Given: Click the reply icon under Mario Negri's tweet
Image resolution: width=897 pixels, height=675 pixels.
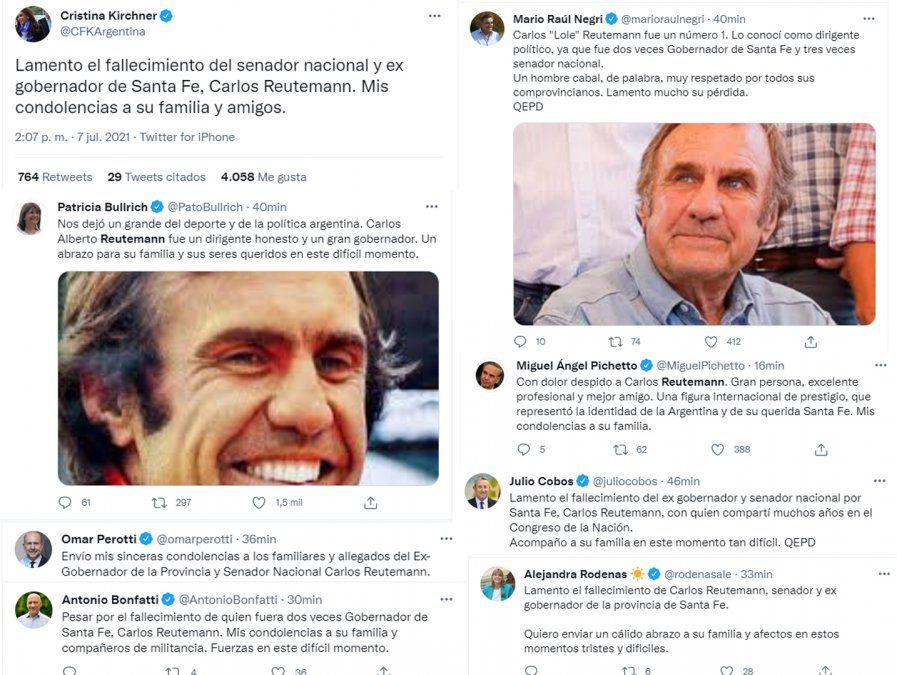Looking at the screenshot, I should 521,341.
